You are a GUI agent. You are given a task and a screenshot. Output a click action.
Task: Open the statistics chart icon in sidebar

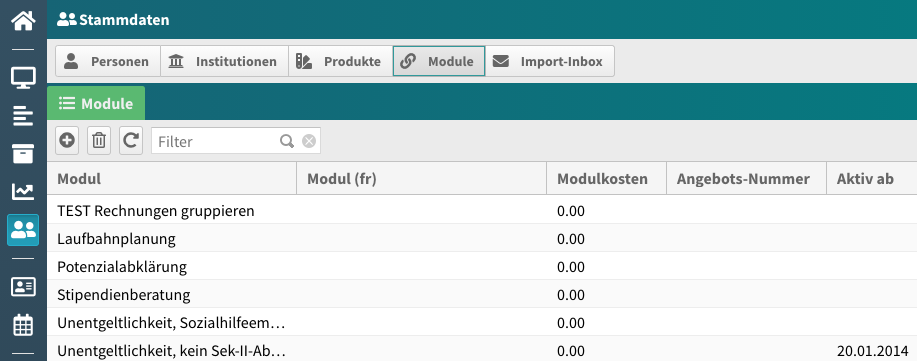tap(23, 191)
